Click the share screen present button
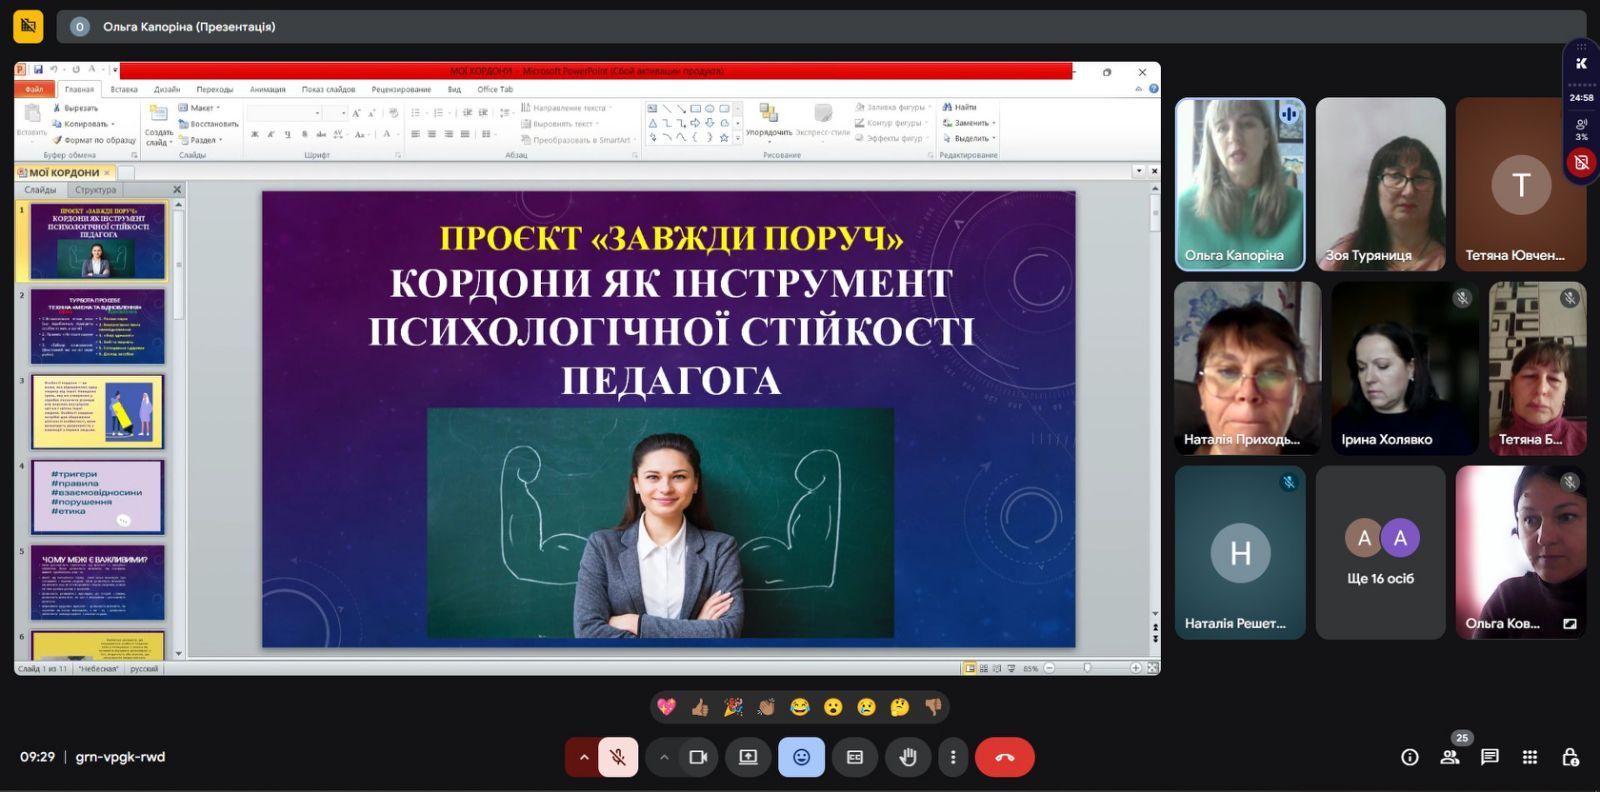The image size is (1600, 792). pyautogui.click(x=748, y=757)
